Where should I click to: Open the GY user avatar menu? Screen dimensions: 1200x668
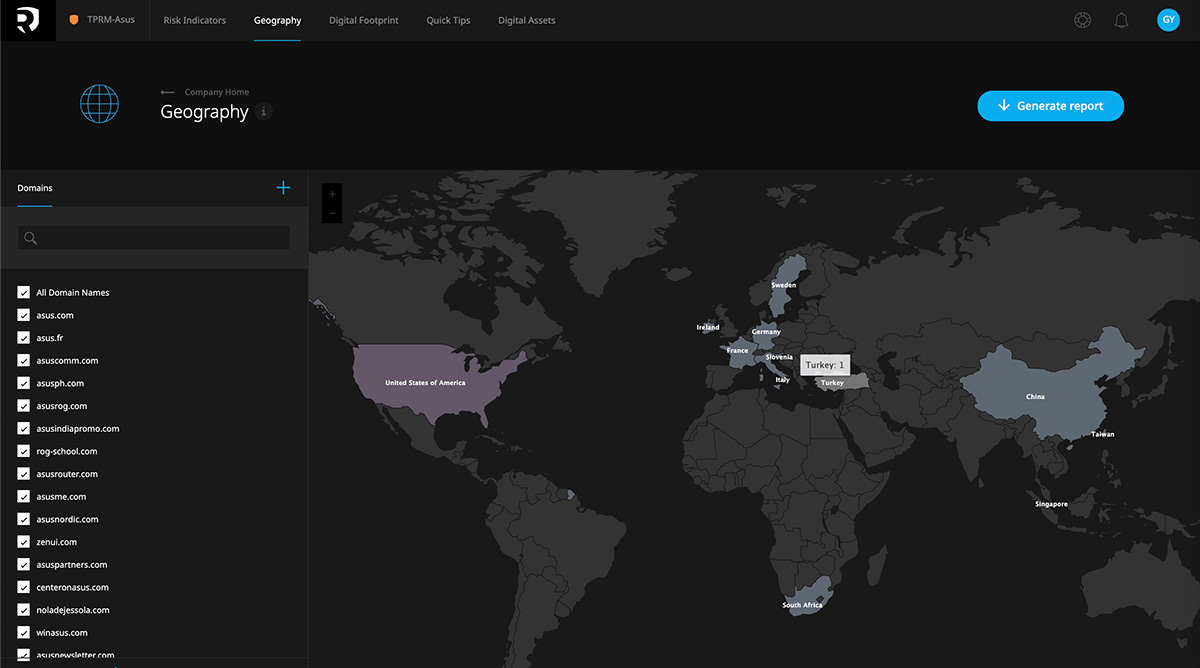1167,20
